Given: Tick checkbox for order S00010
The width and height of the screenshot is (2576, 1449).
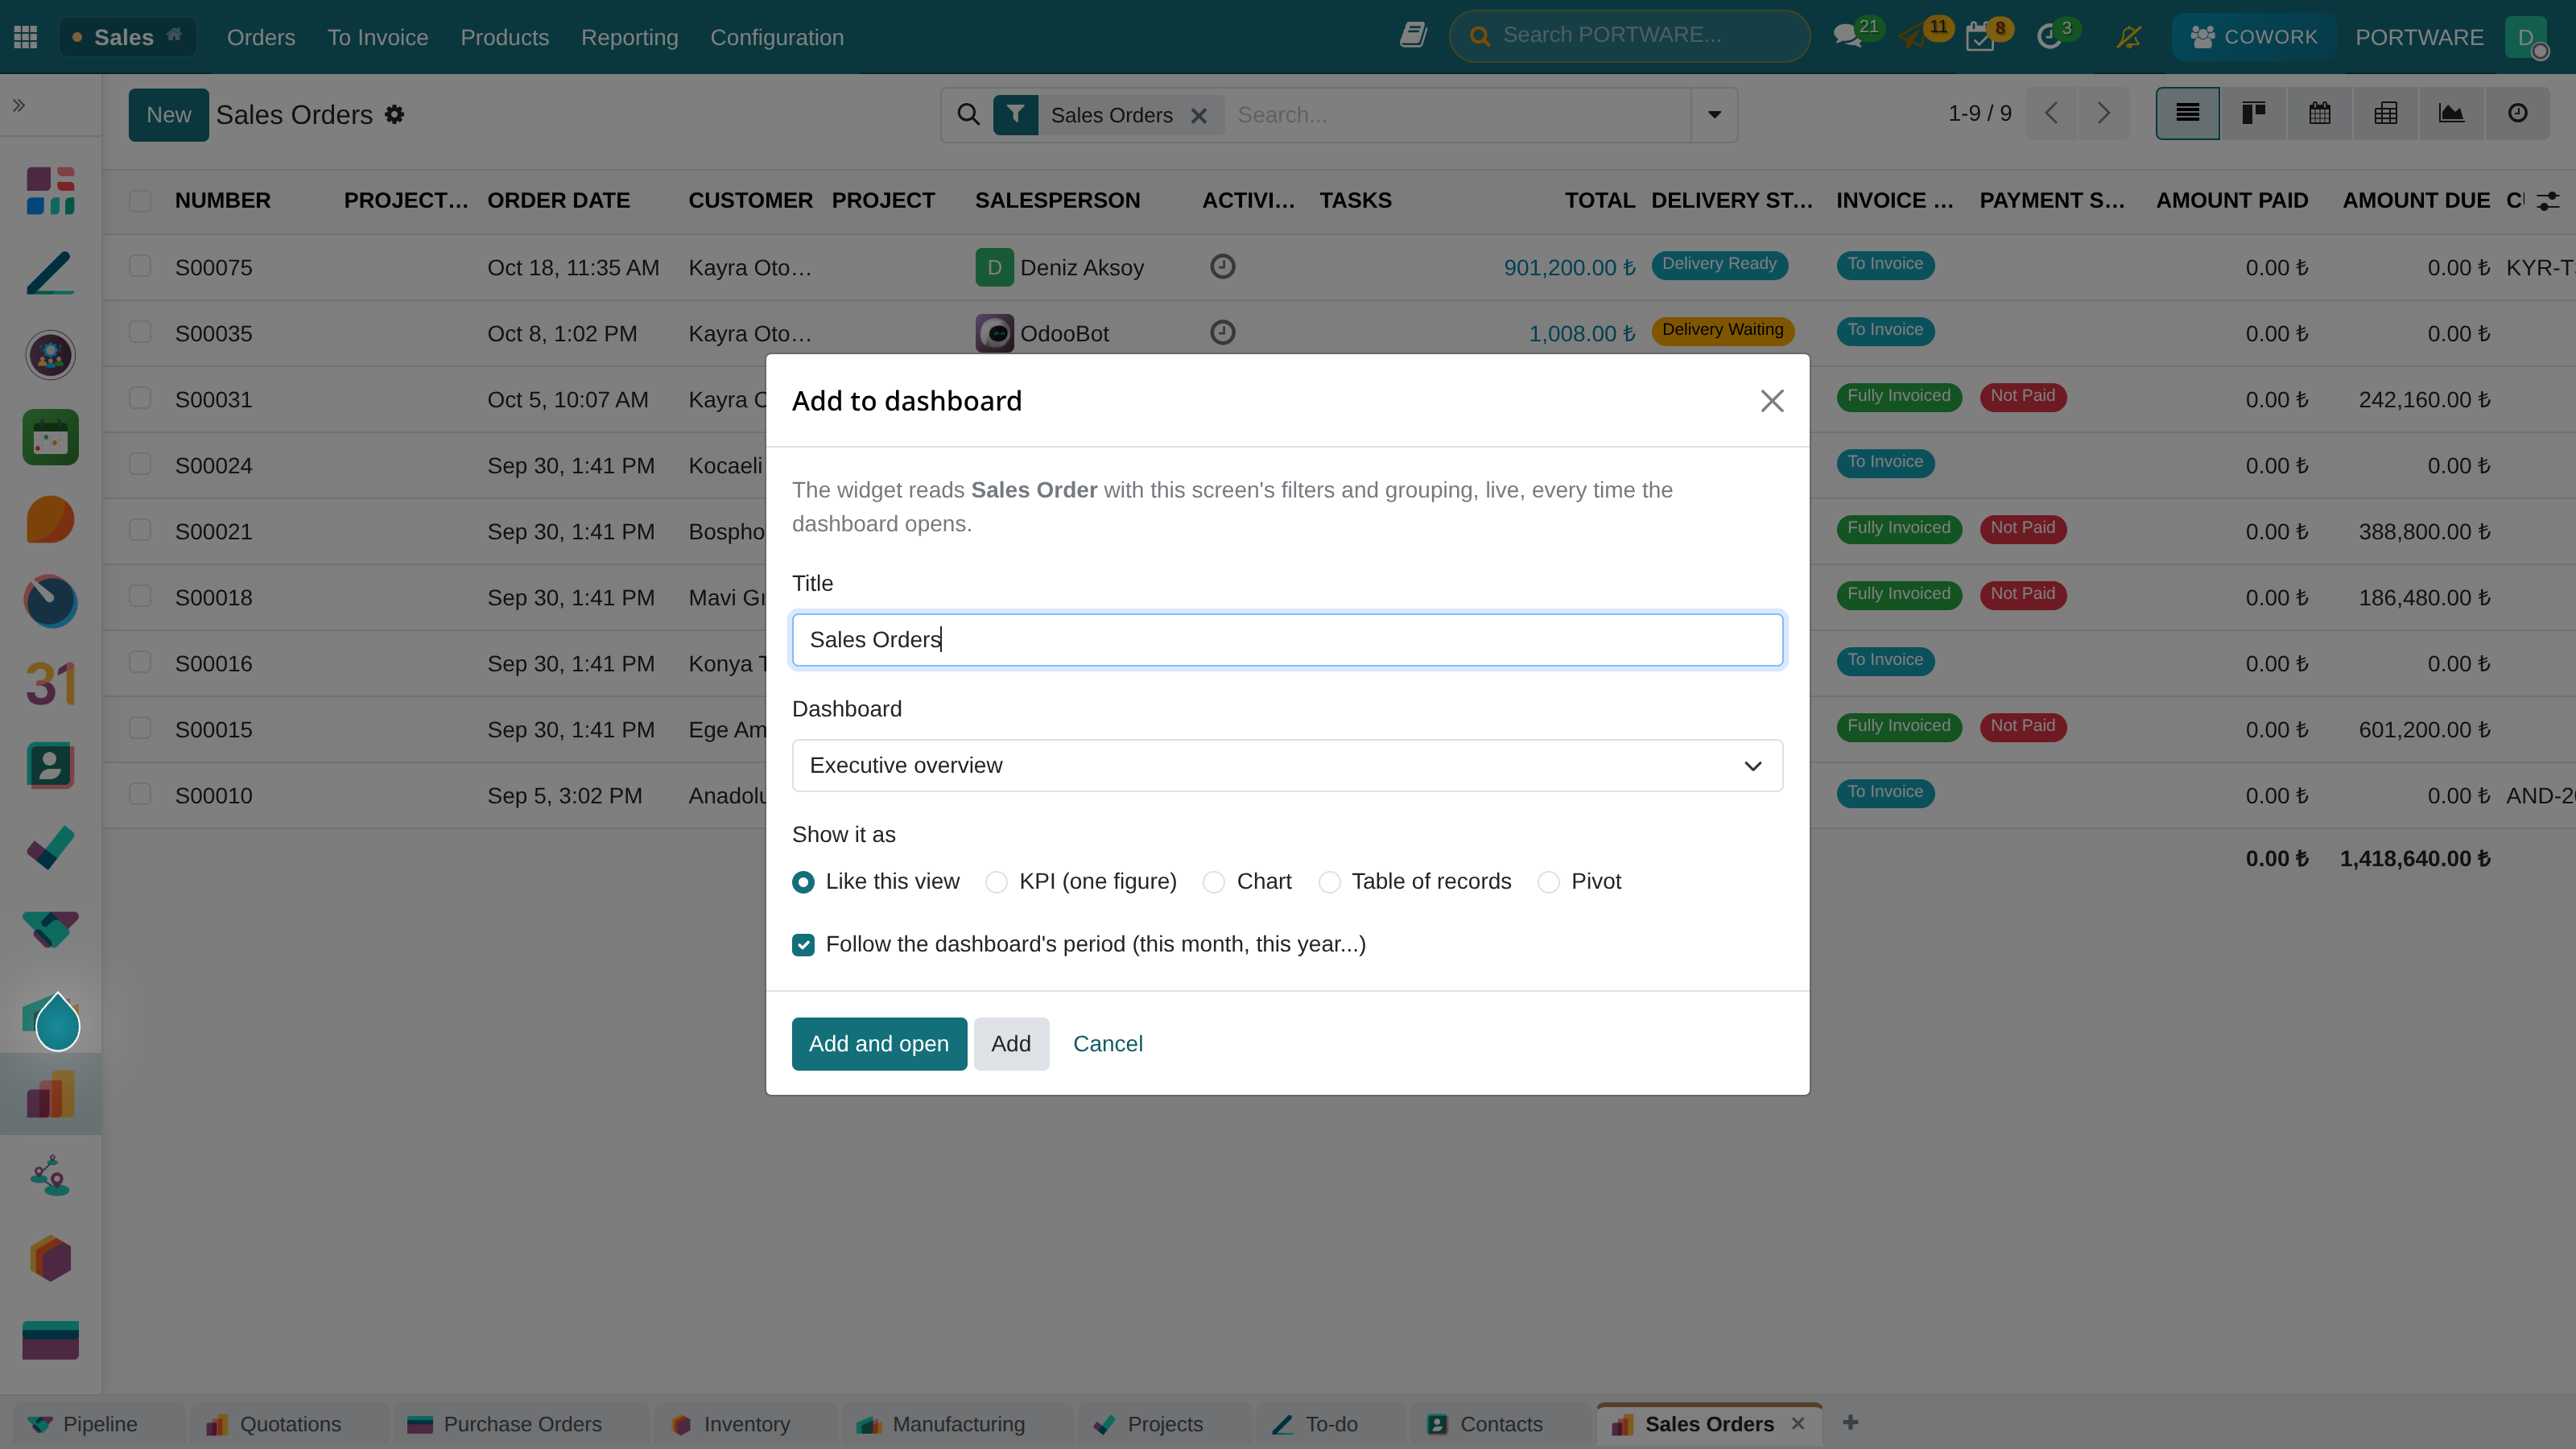Looking at the screenshot, I should point(140,794).
